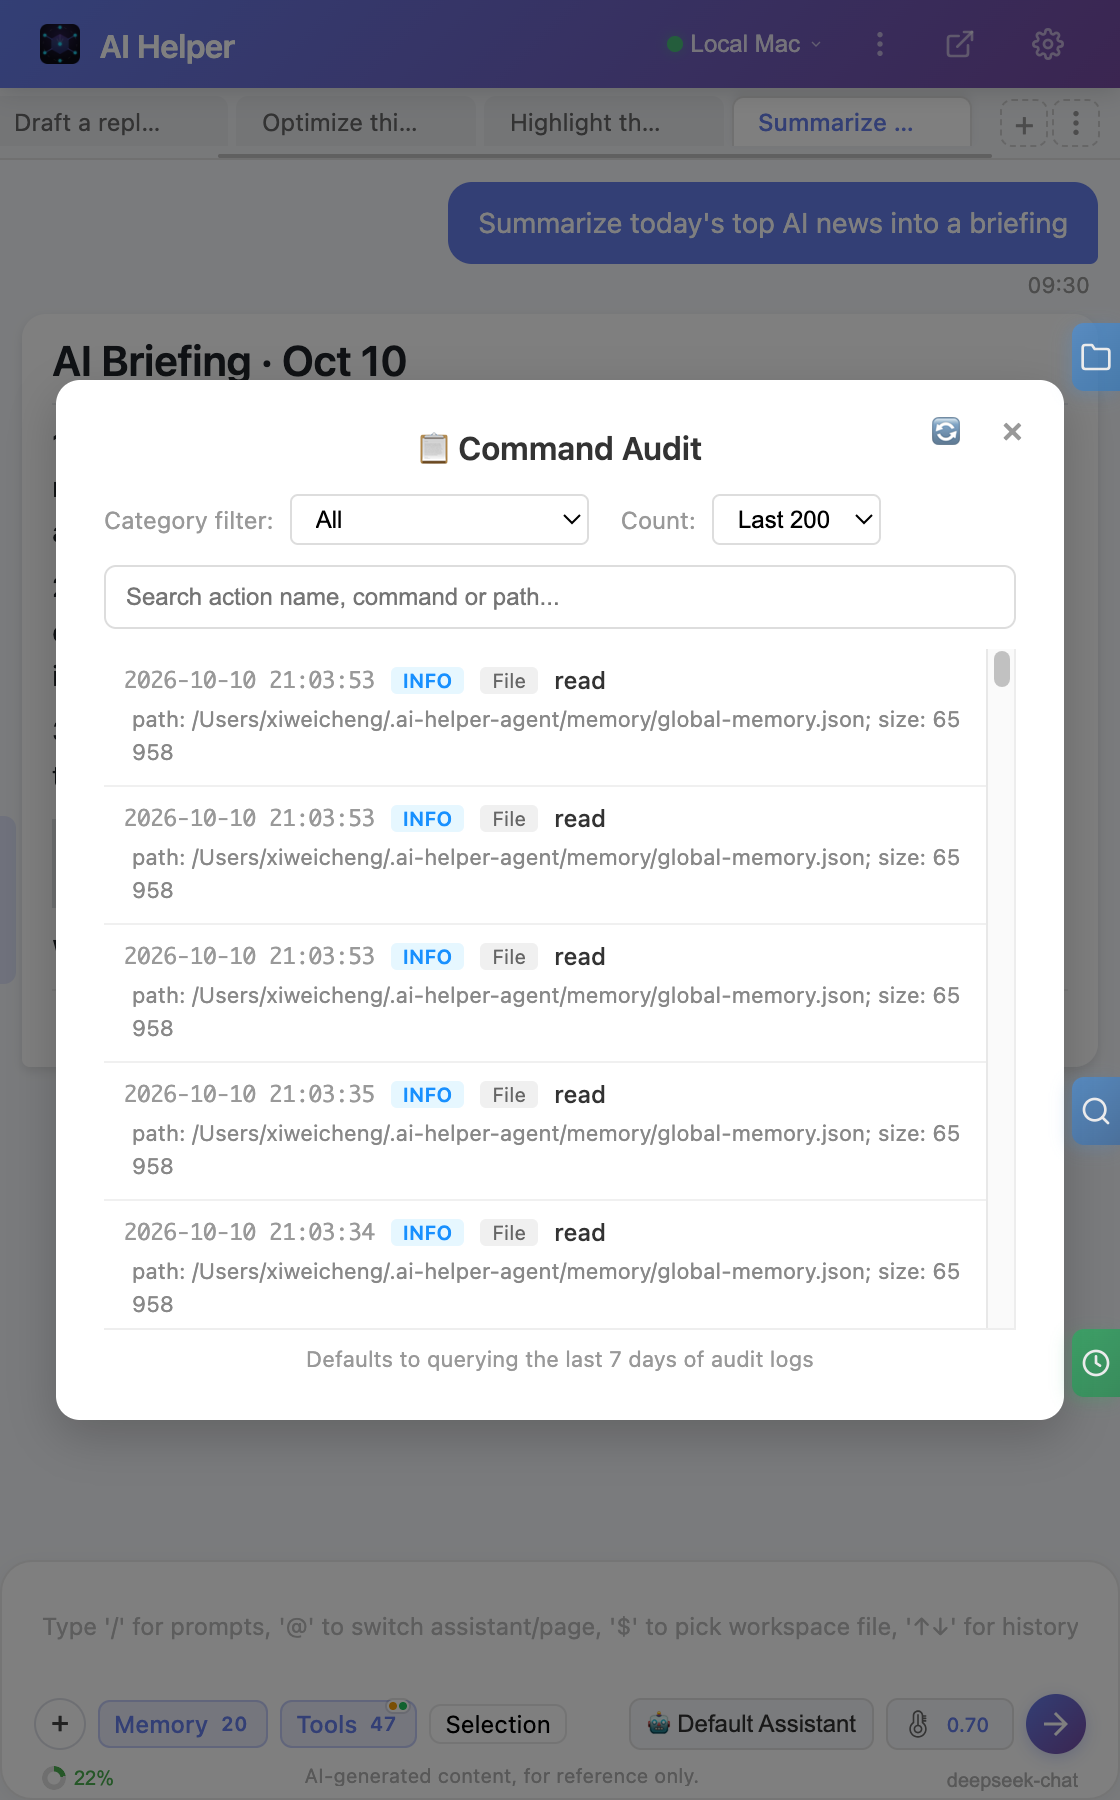The width and height of the screenshot is (1120, 1800).
Task: Open the settings gear
Action: [1047, 44]
